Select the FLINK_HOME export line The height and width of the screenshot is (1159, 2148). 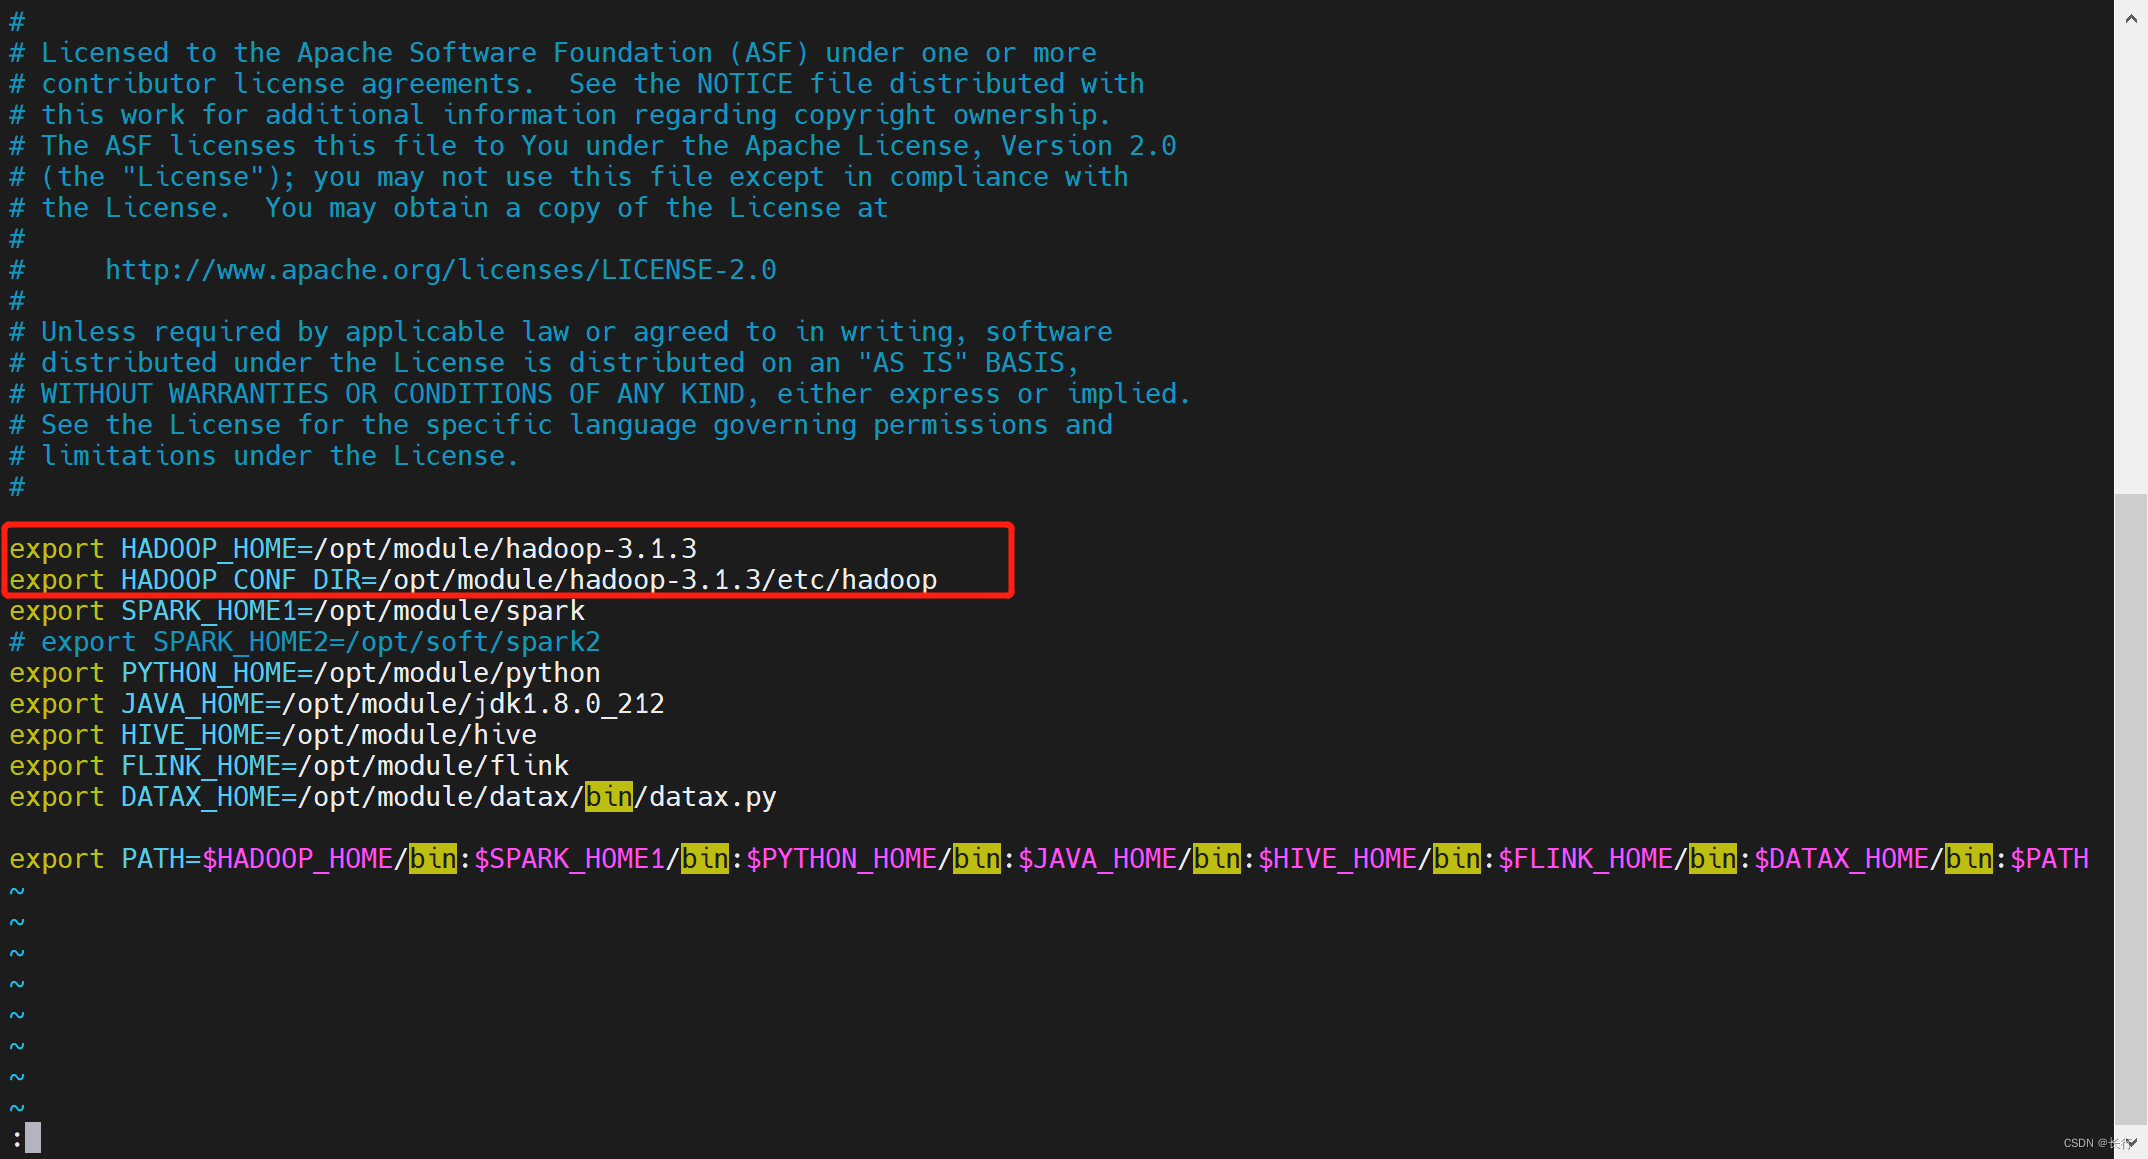[285, 766]
